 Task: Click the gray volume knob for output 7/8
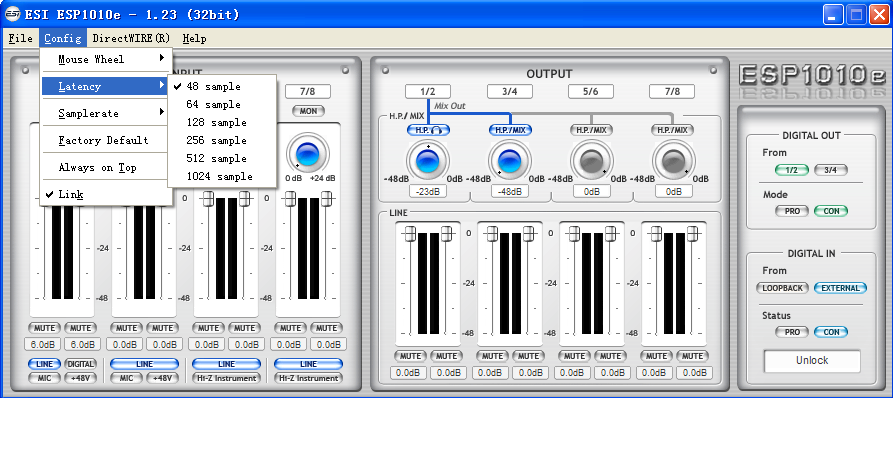click(673, 161)
